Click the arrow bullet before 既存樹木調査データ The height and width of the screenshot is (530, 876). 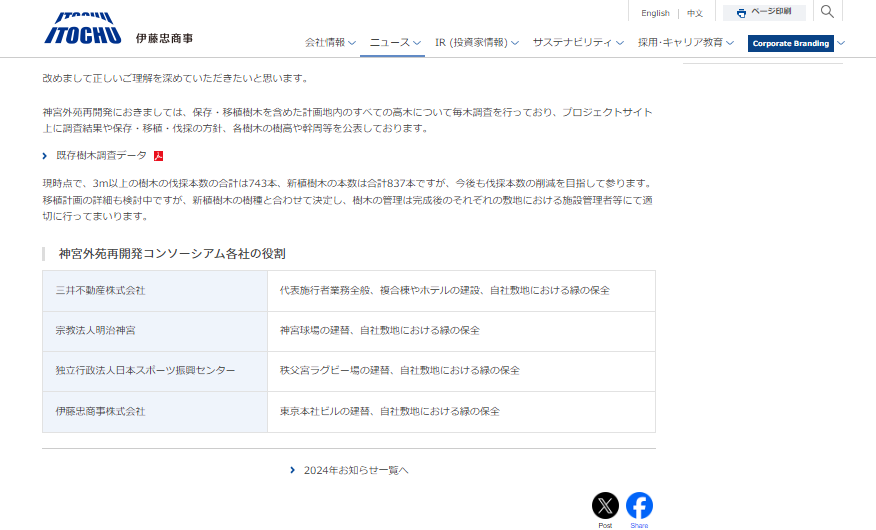click(45, 156)
